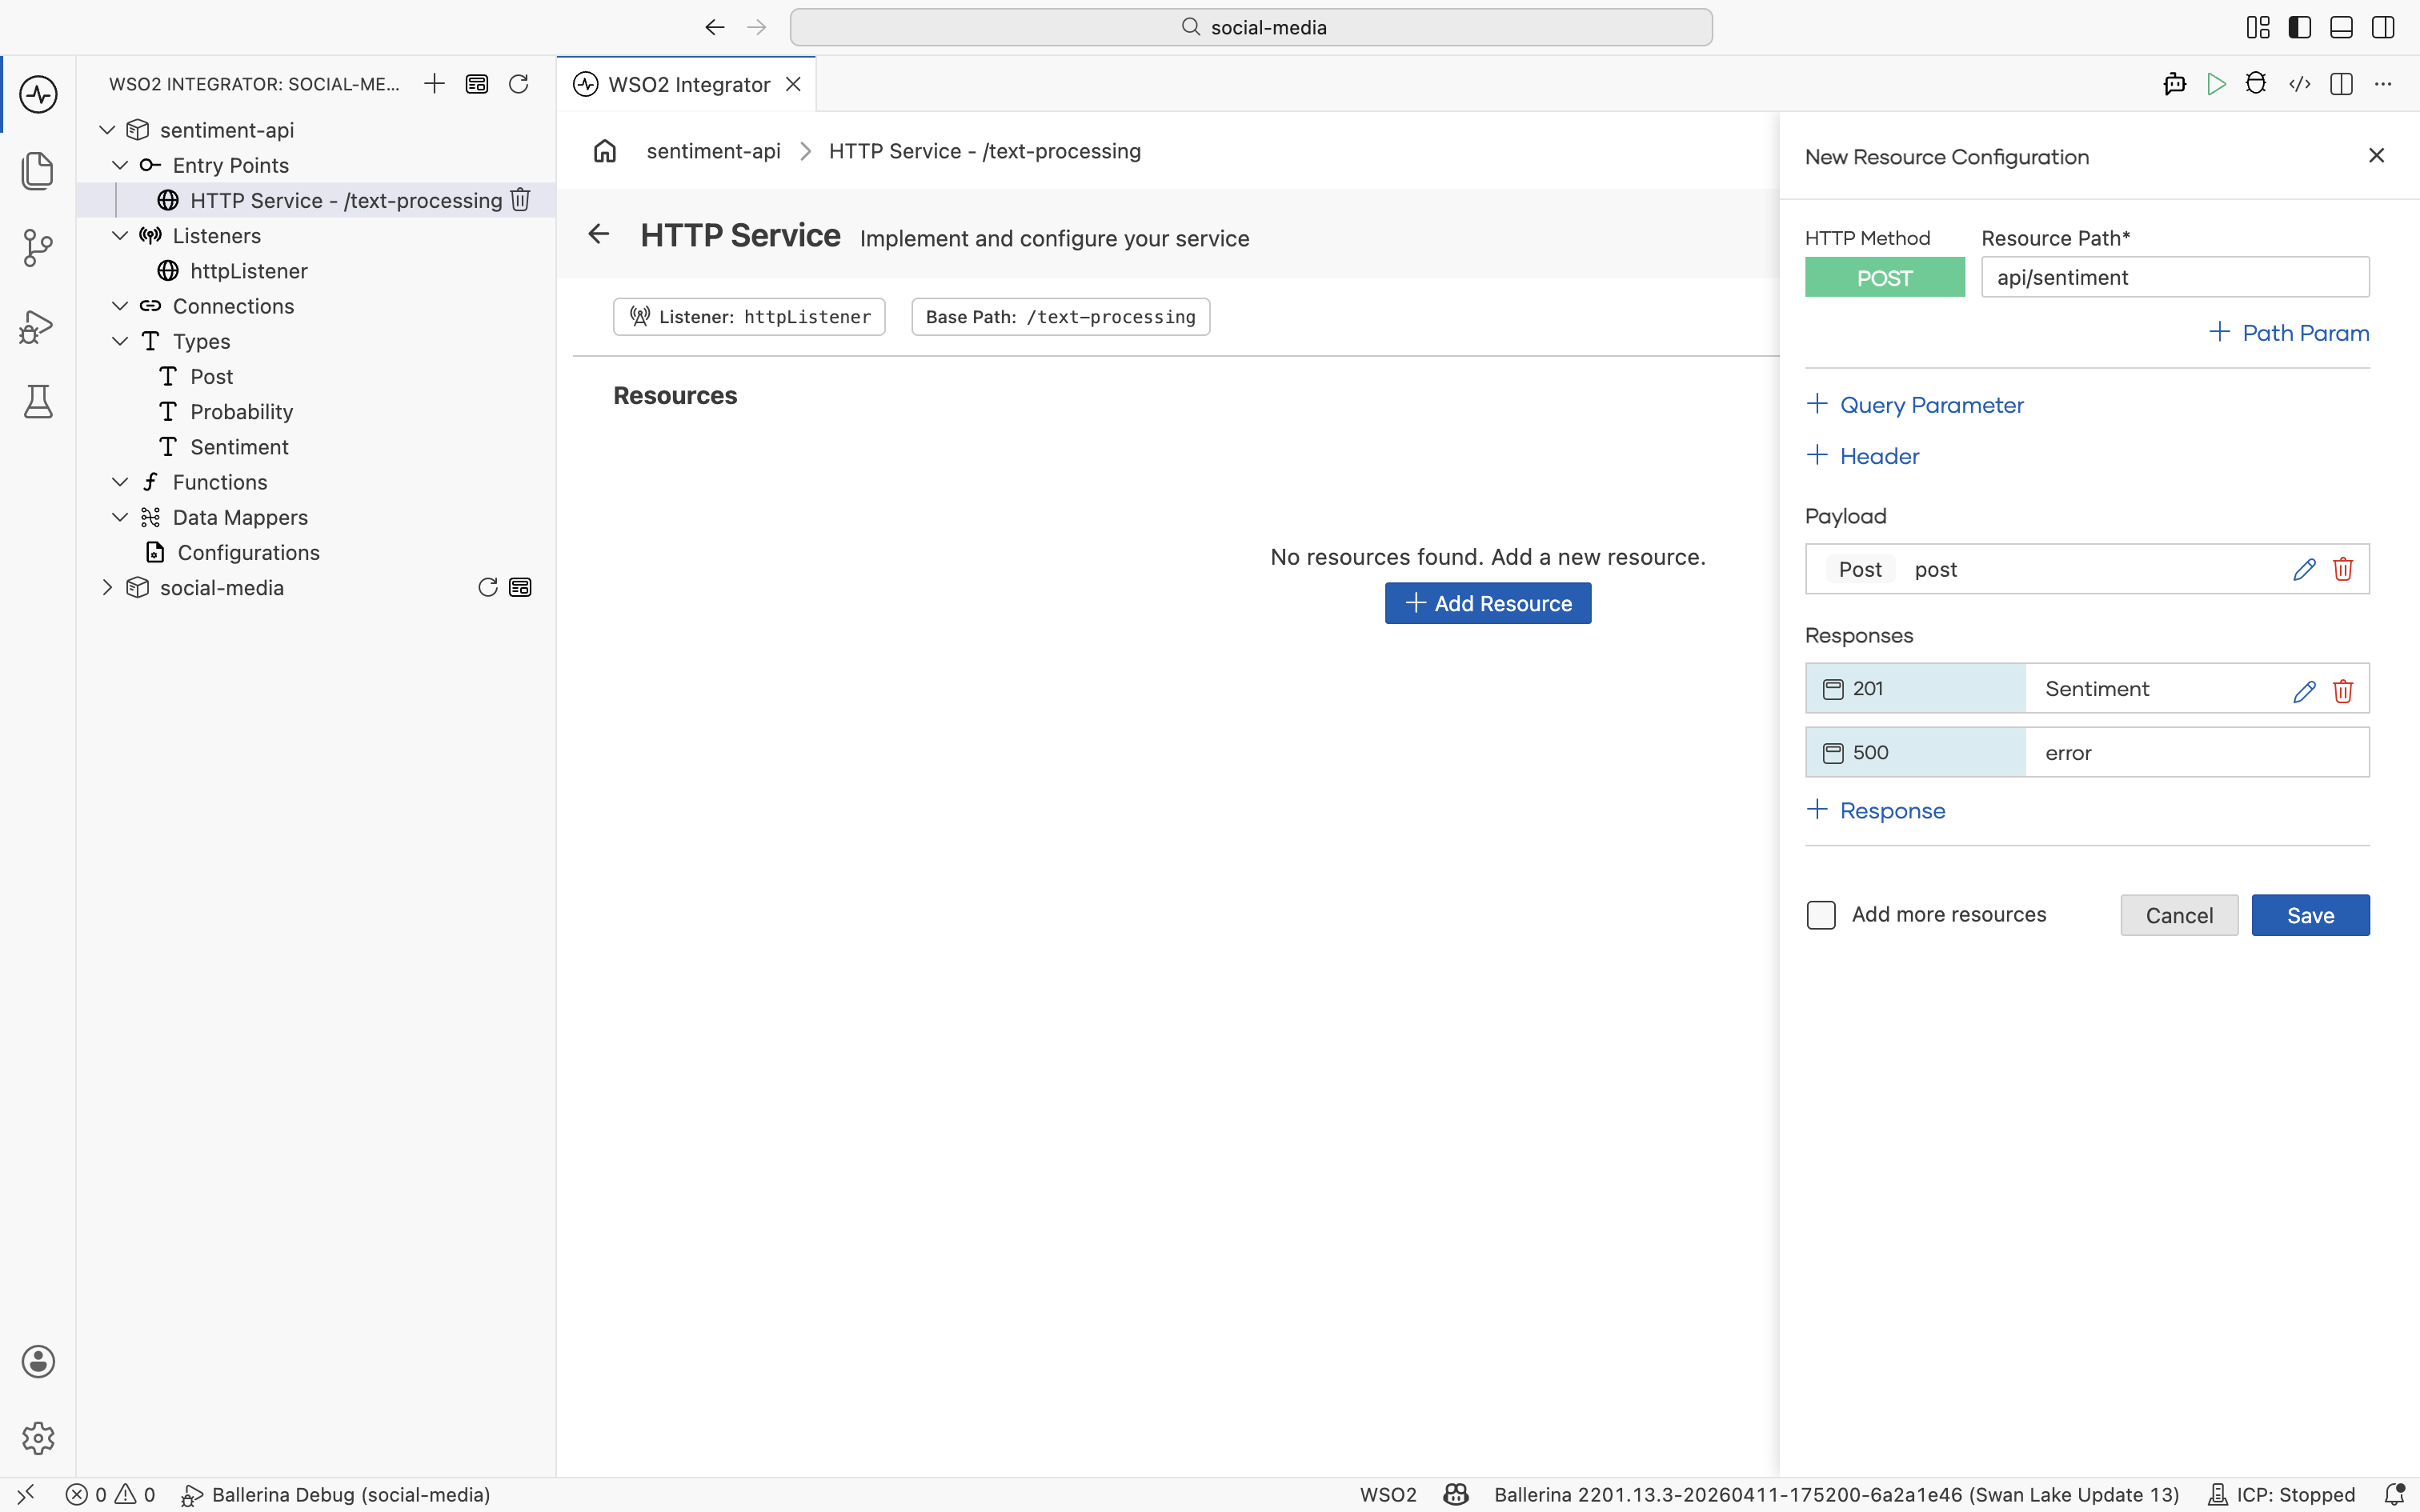Collapse the Data Mappers node
The height and width of the screenshot is (1512, 2420).
tap(120, 517)
